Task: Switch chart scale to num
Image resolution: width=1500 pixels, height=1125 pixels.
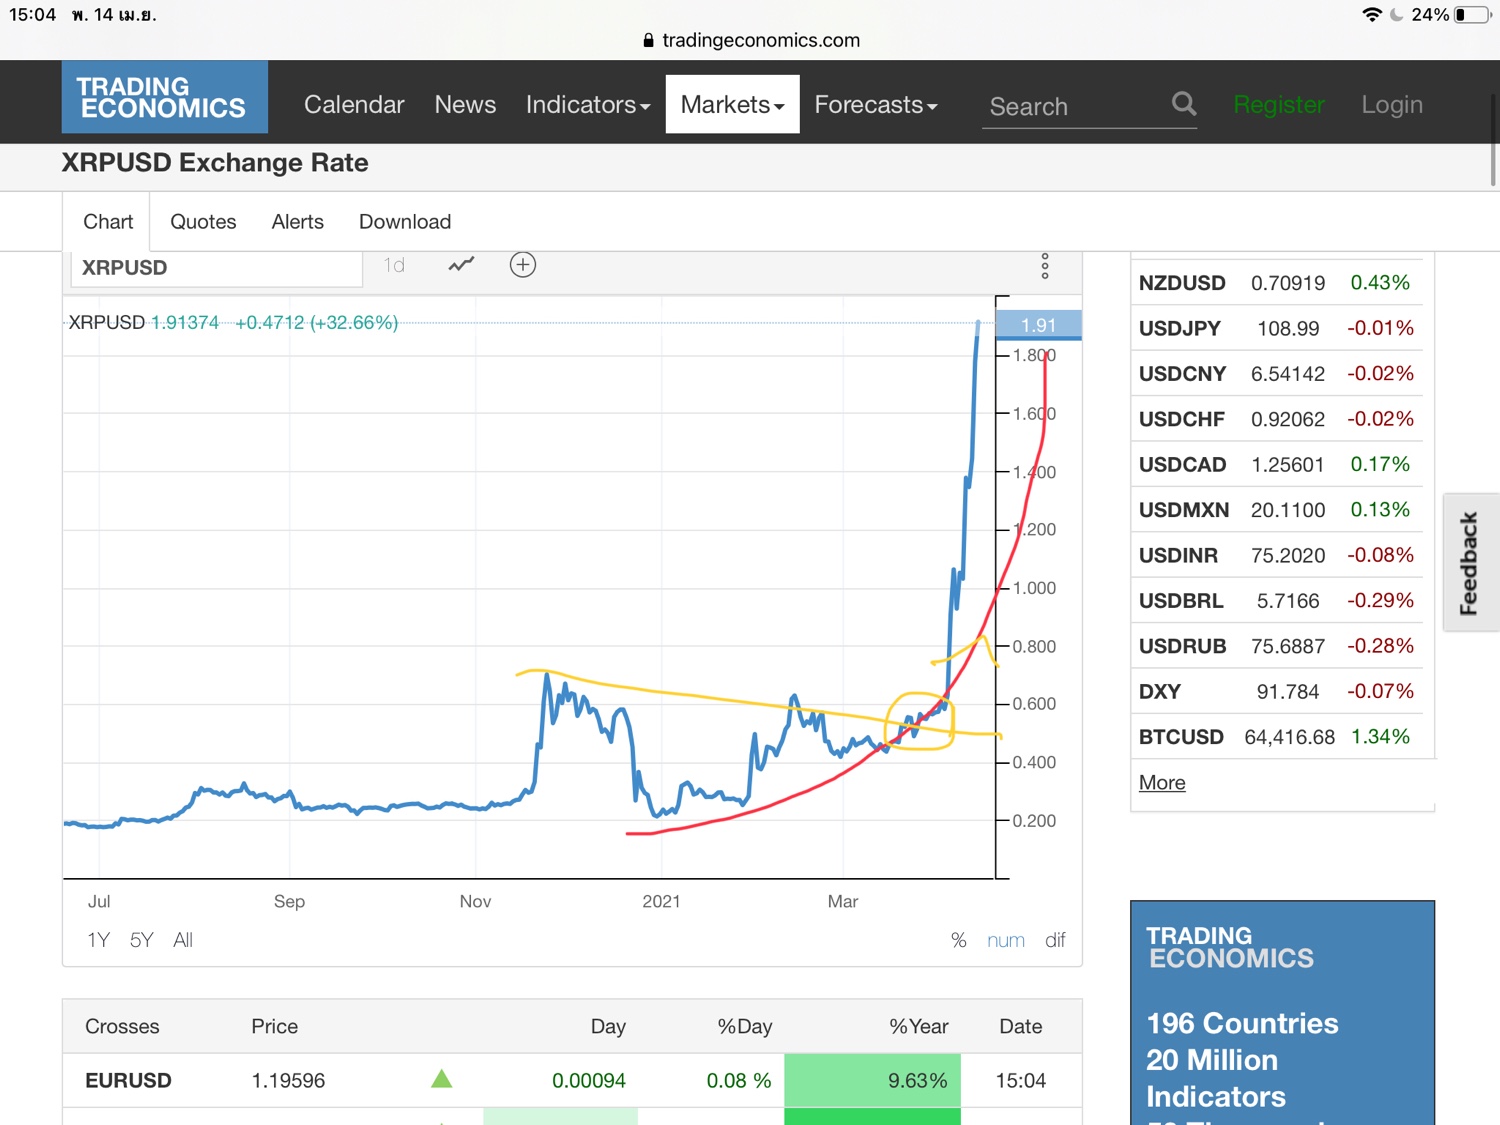Action: click(1006, 940)
